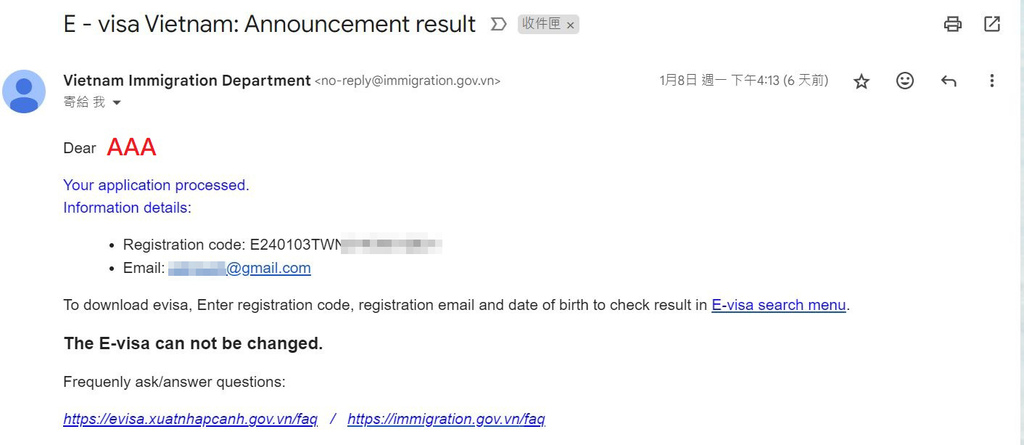
Task: Add an emoji reaction to the email
Action: coord(905,81)
